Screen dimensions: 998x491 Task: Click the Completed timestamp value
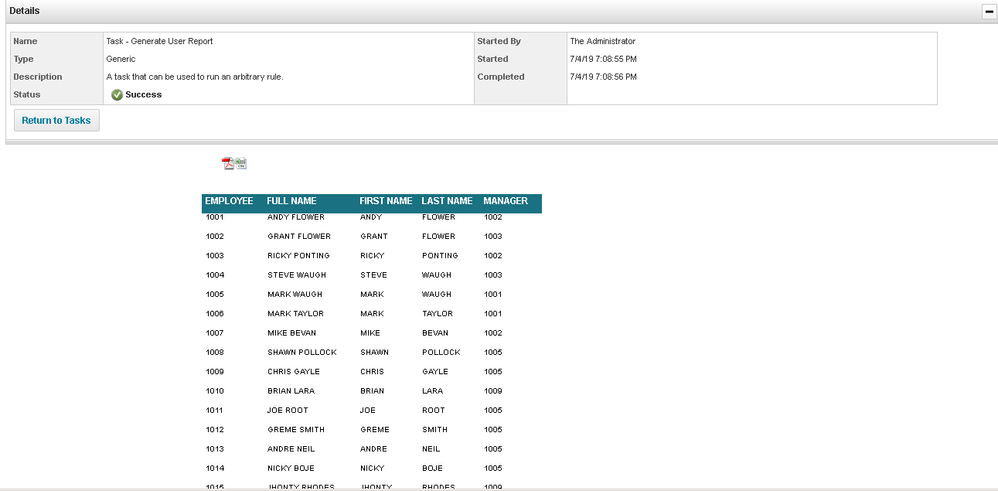point(603,77)
